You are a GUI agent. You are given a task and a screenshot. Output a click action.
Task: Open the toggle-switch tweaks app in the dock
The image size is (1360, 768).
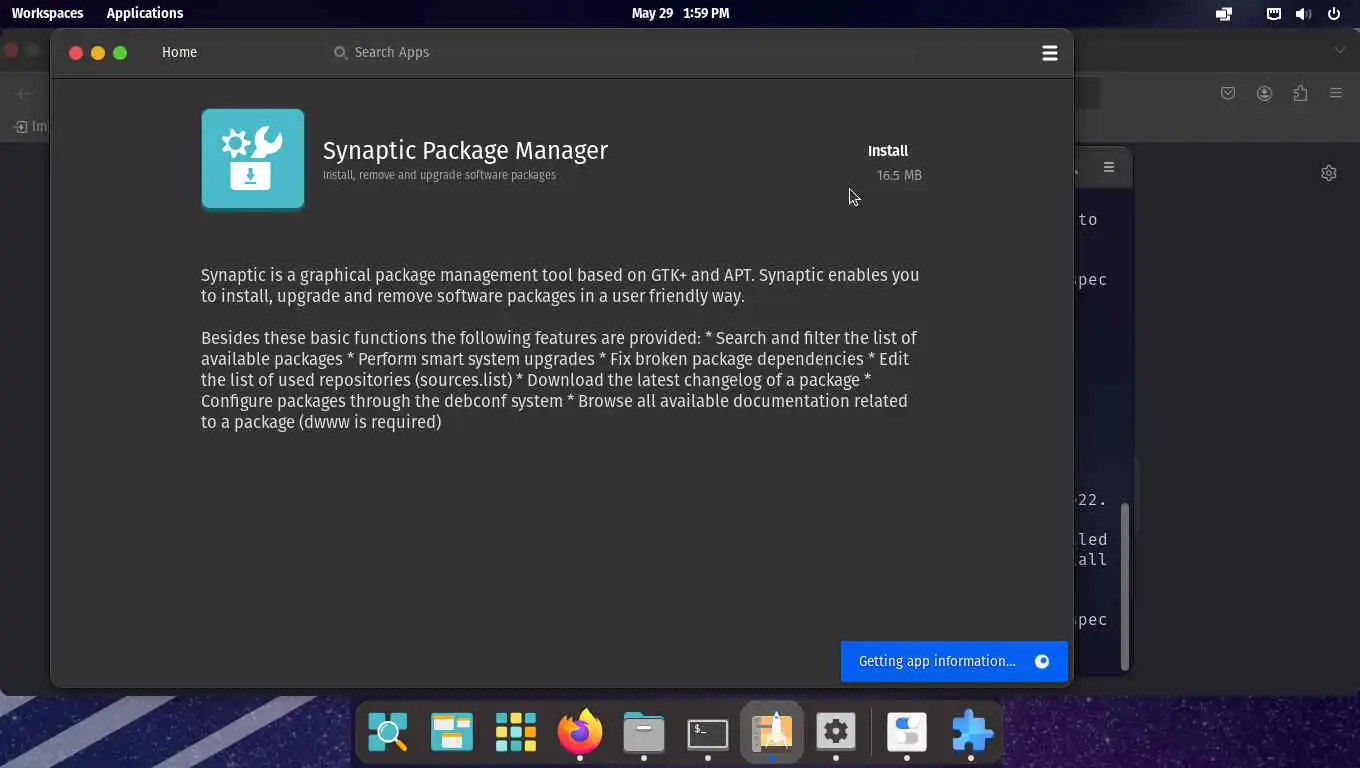(907, 732)
